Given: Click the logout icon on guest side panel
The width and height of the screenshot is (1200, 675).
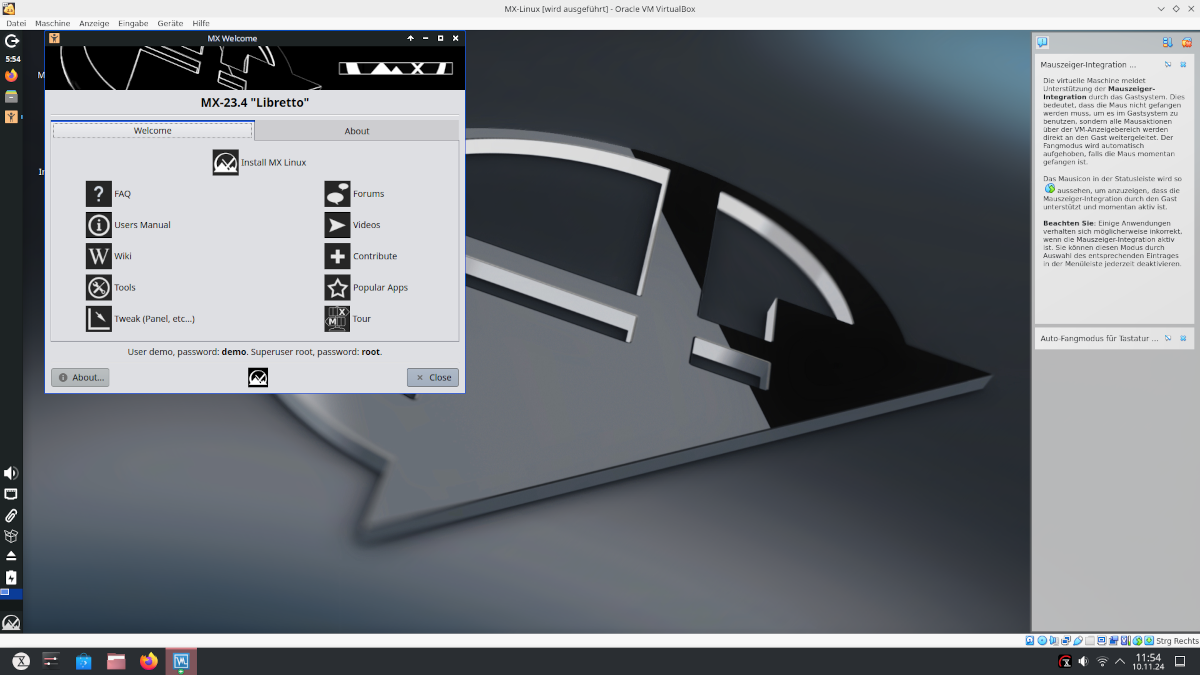Looking at the screenshot, I should point(12,41).
